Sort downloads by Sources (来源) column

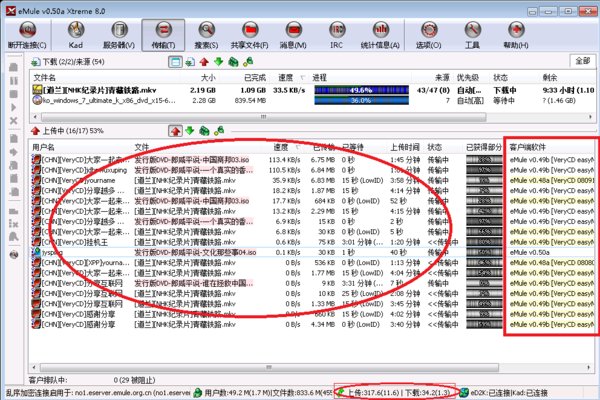(442, 78)
